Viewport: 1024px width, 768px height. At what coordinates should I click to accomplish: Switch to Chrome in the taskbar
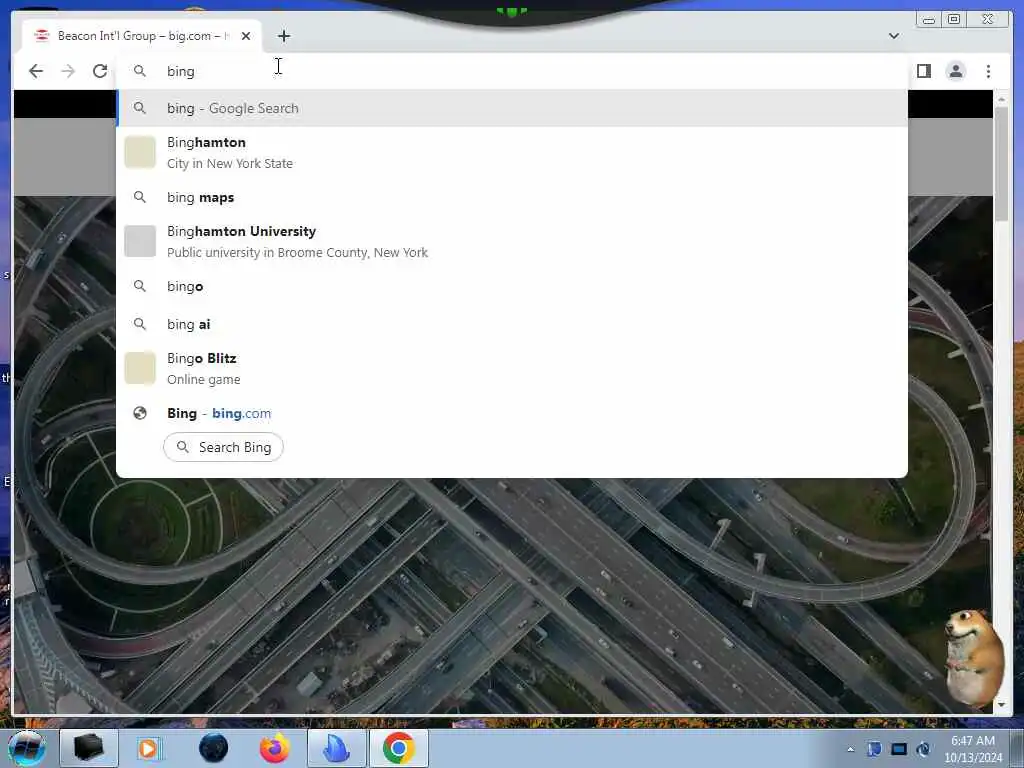tap(399, 748)
